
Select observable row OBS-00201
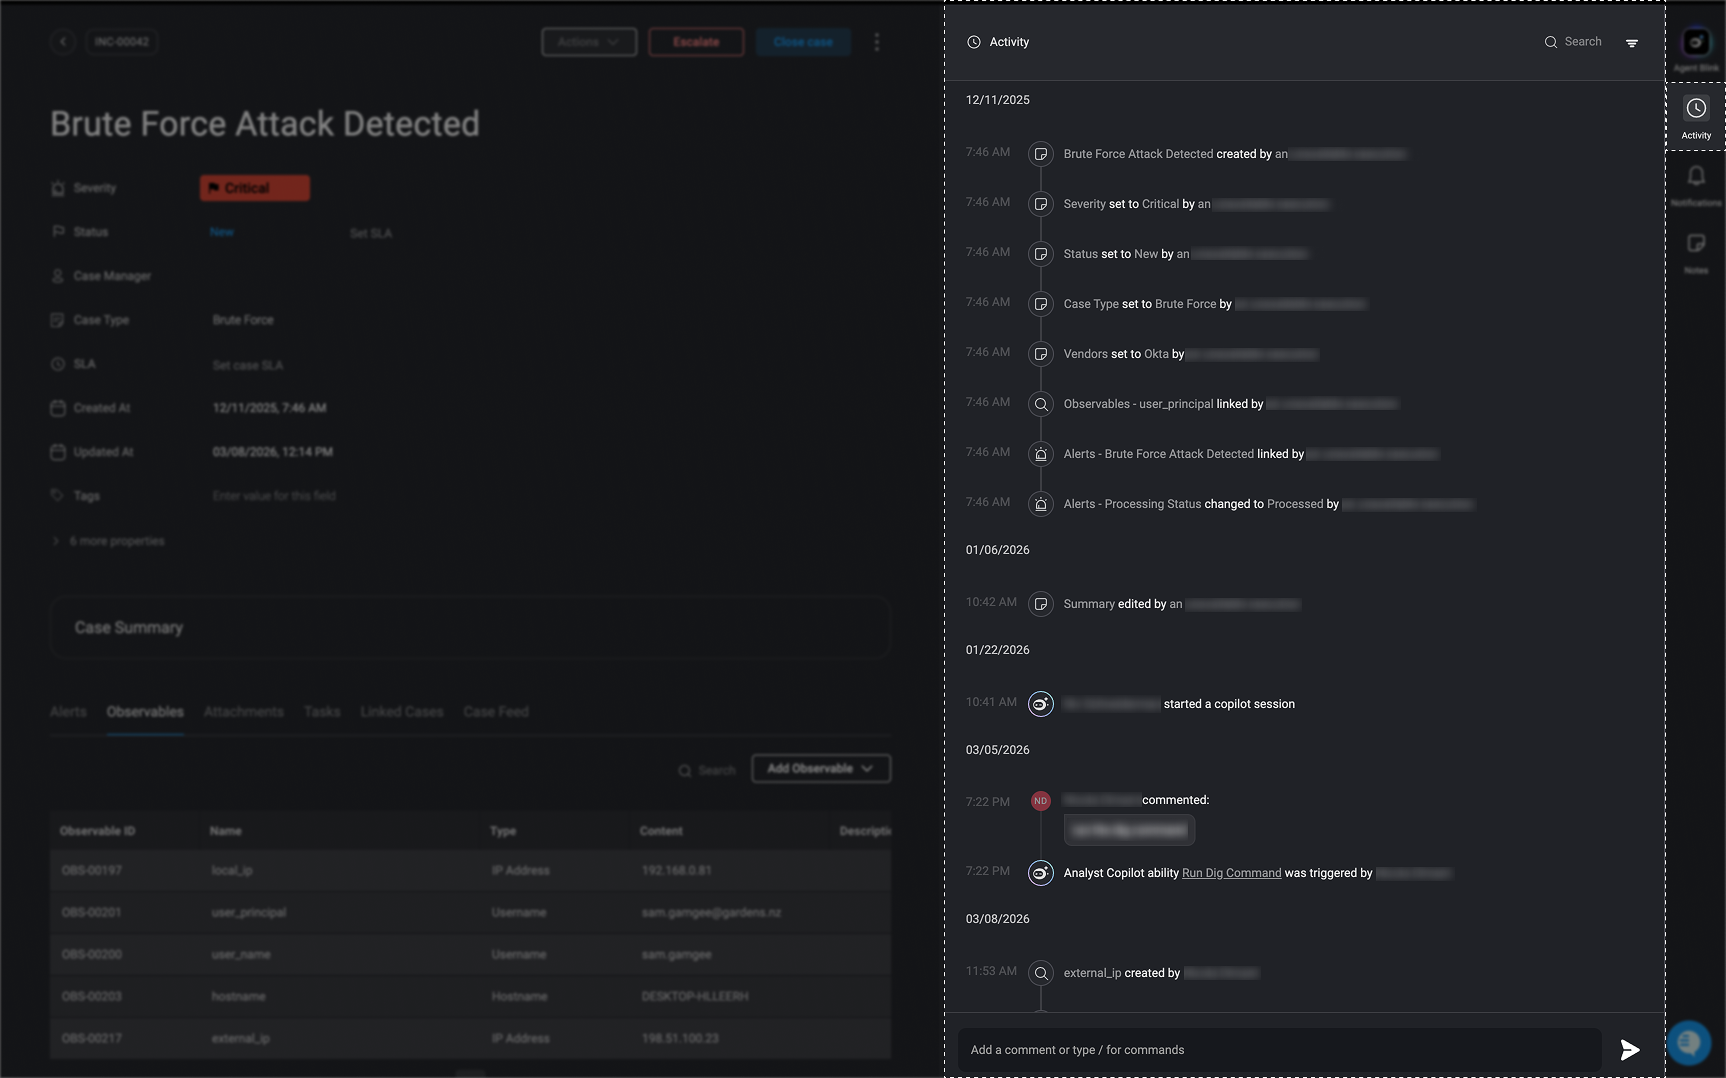pyautogui.click(x=470, y=912)
